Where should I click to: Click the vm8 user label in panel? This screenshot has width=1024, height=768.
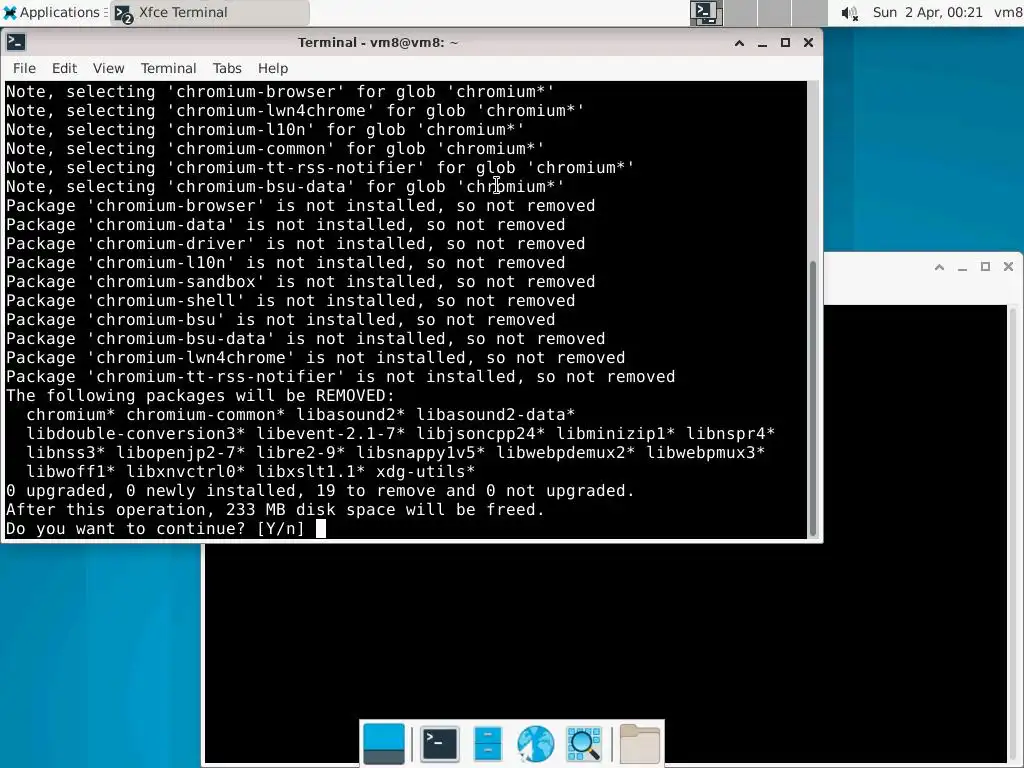[1008, 12]
